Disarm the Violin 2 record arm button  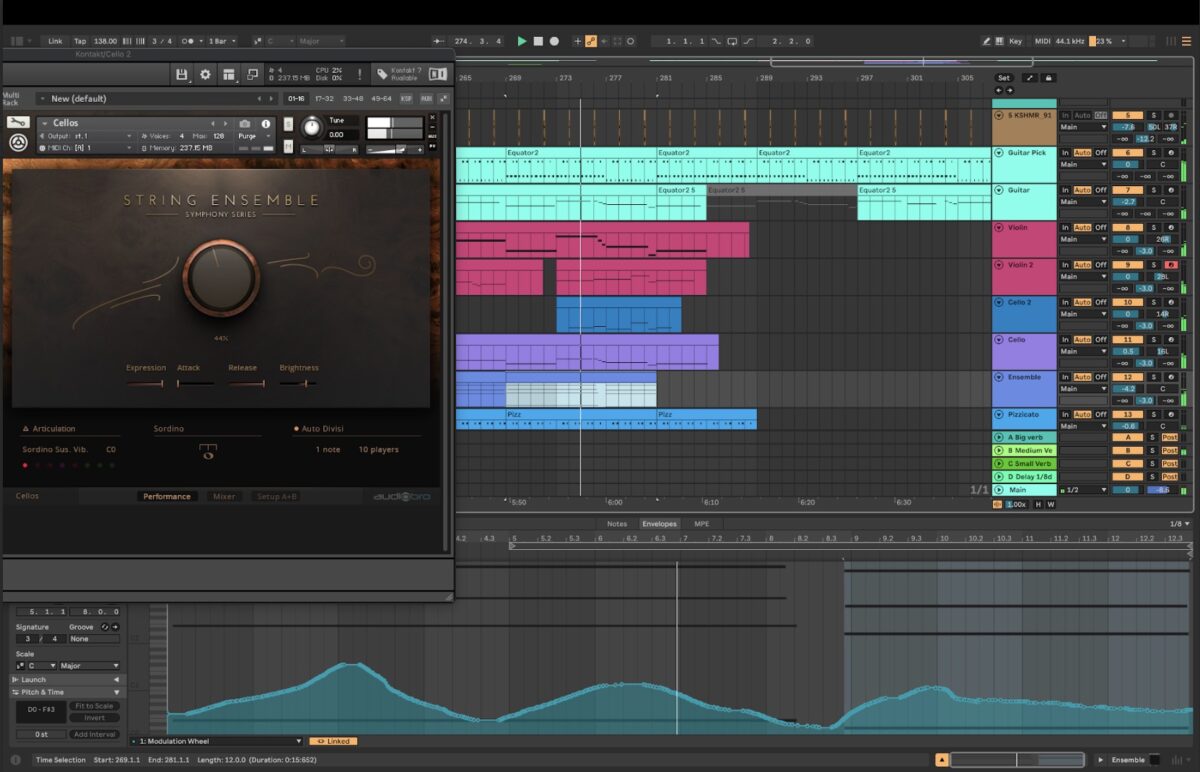(x=1170, y=265)
